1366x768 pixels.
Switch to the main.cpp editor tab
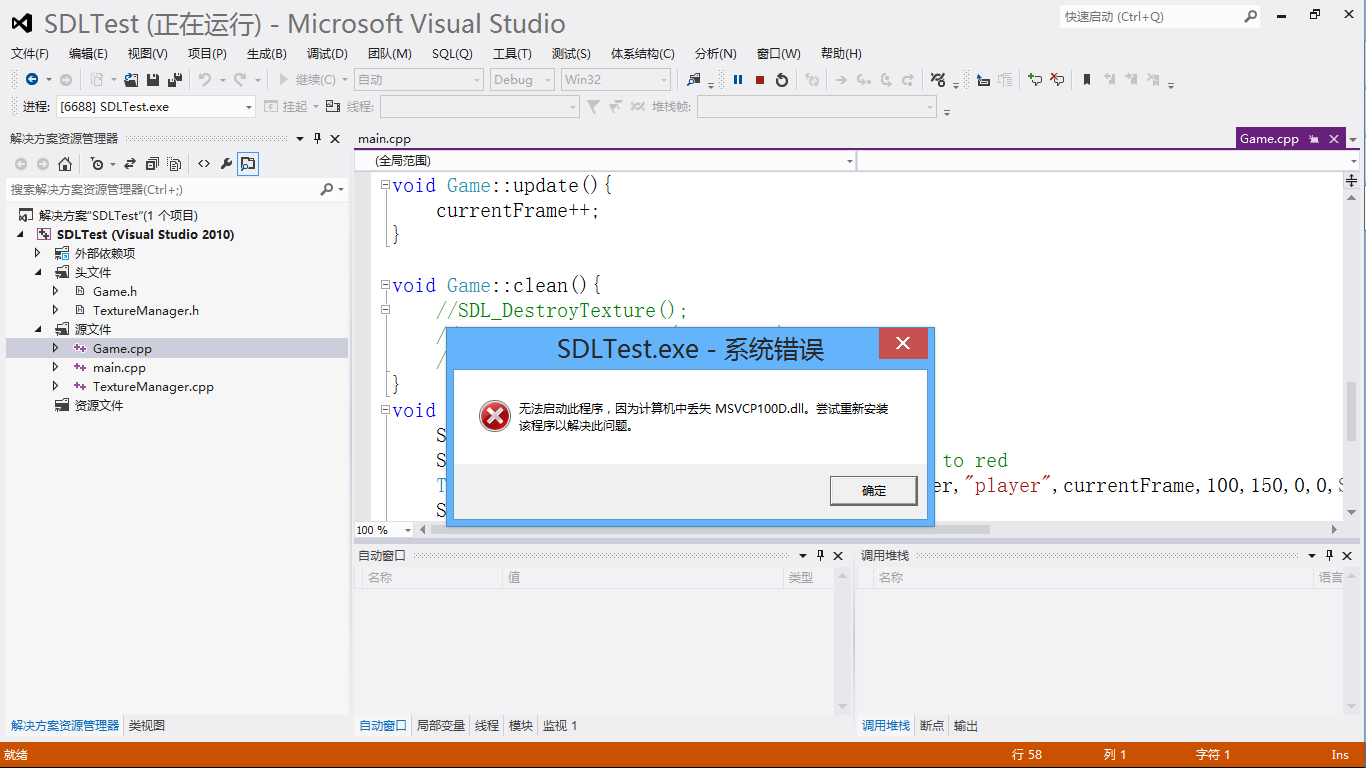pyautogui.click(x=384, y=139)
